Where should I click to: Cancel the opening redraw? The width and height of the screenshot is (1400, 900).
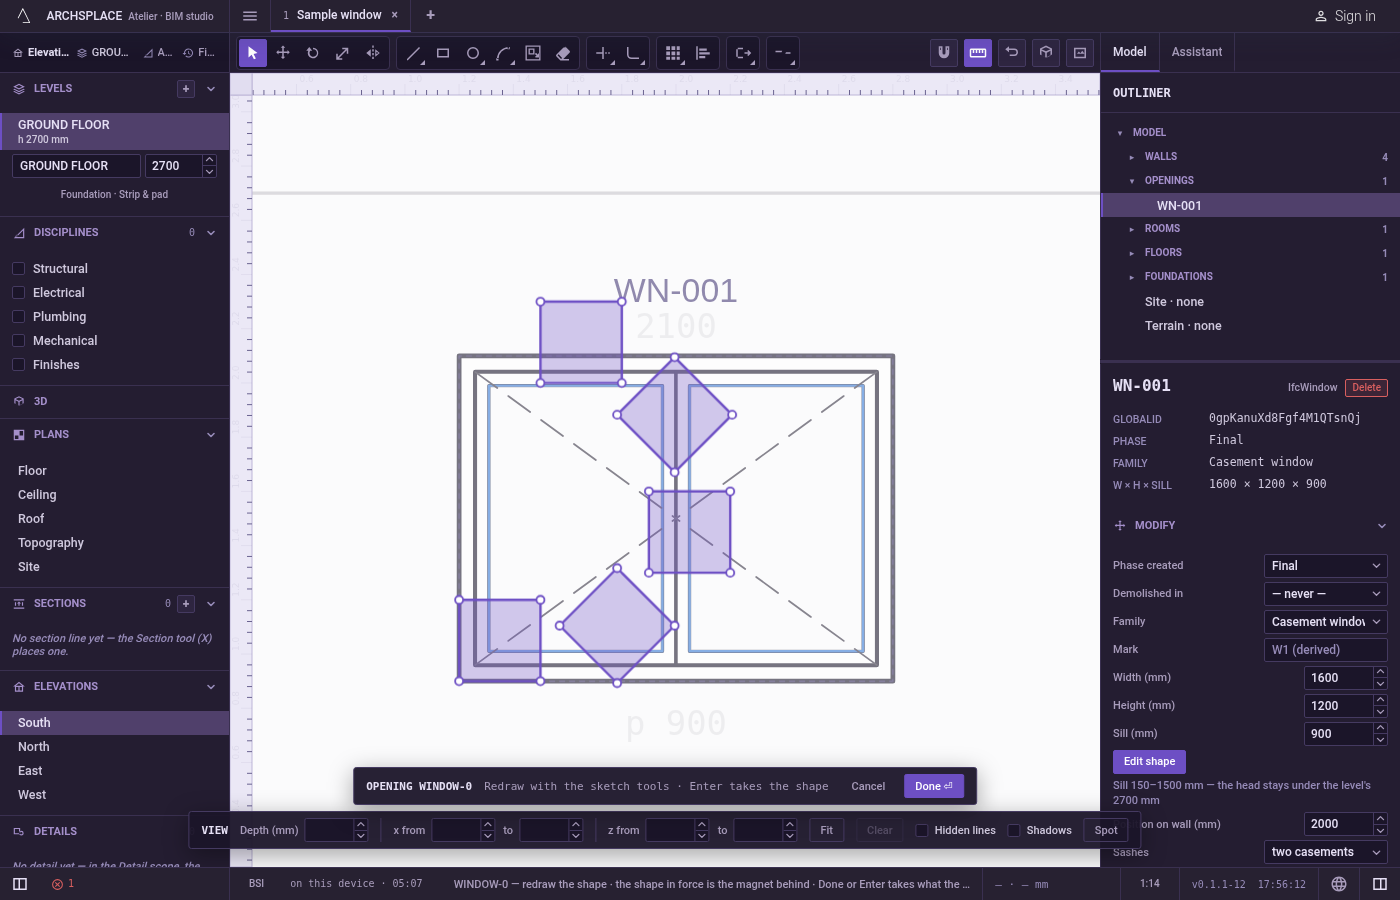[868, 786]
